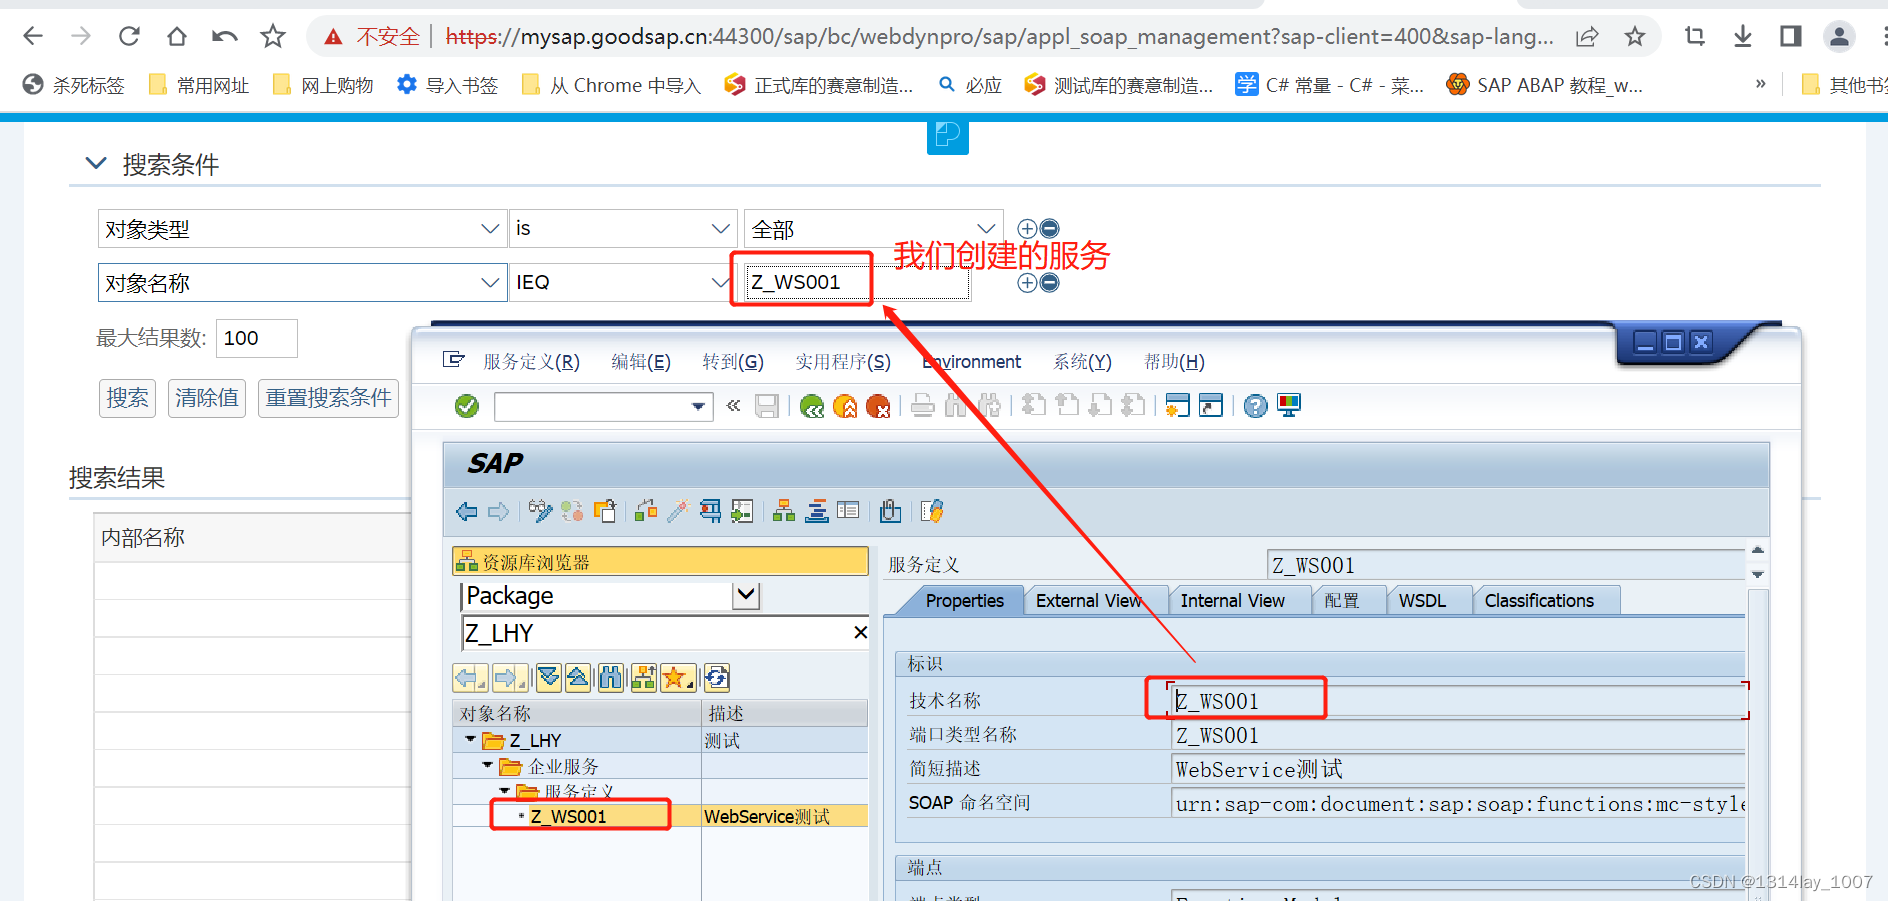Click the Other object icon
The height and width of the screenshot is (901, 1888).
coord(605,512)
